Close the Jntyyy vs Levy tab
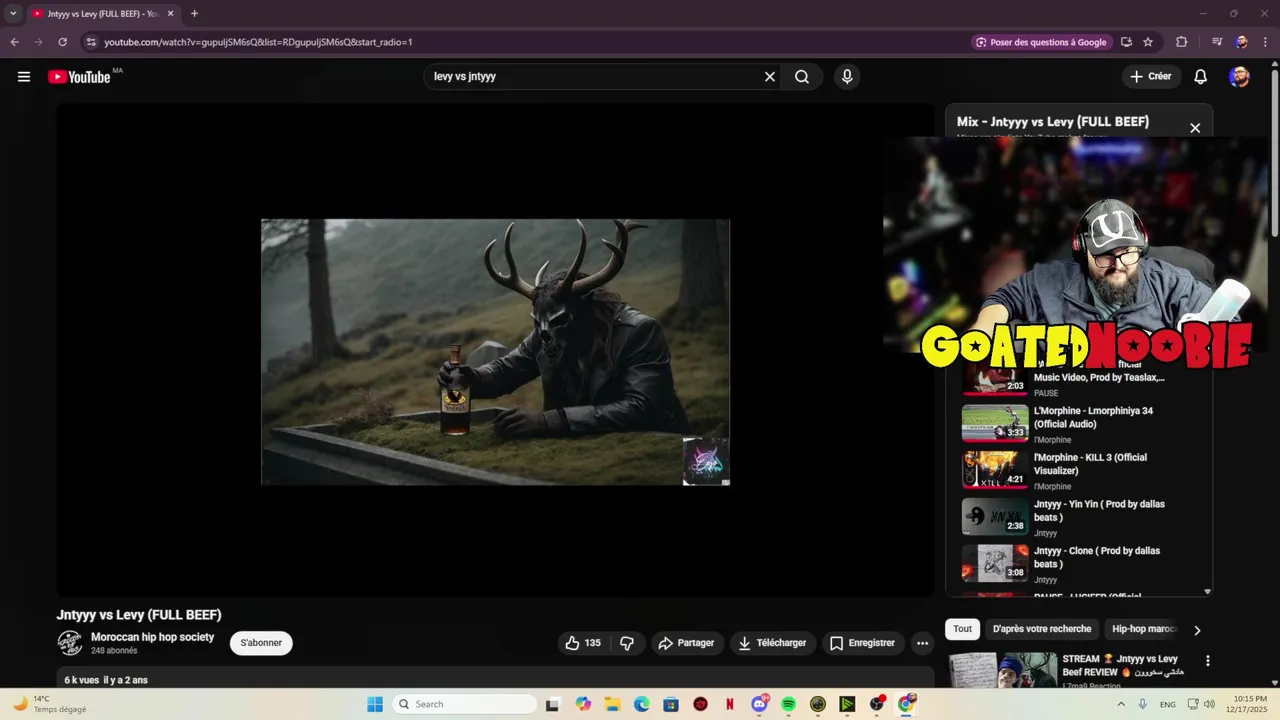The height and width of the screenshot is (720, 1280). tap(170, 14)
